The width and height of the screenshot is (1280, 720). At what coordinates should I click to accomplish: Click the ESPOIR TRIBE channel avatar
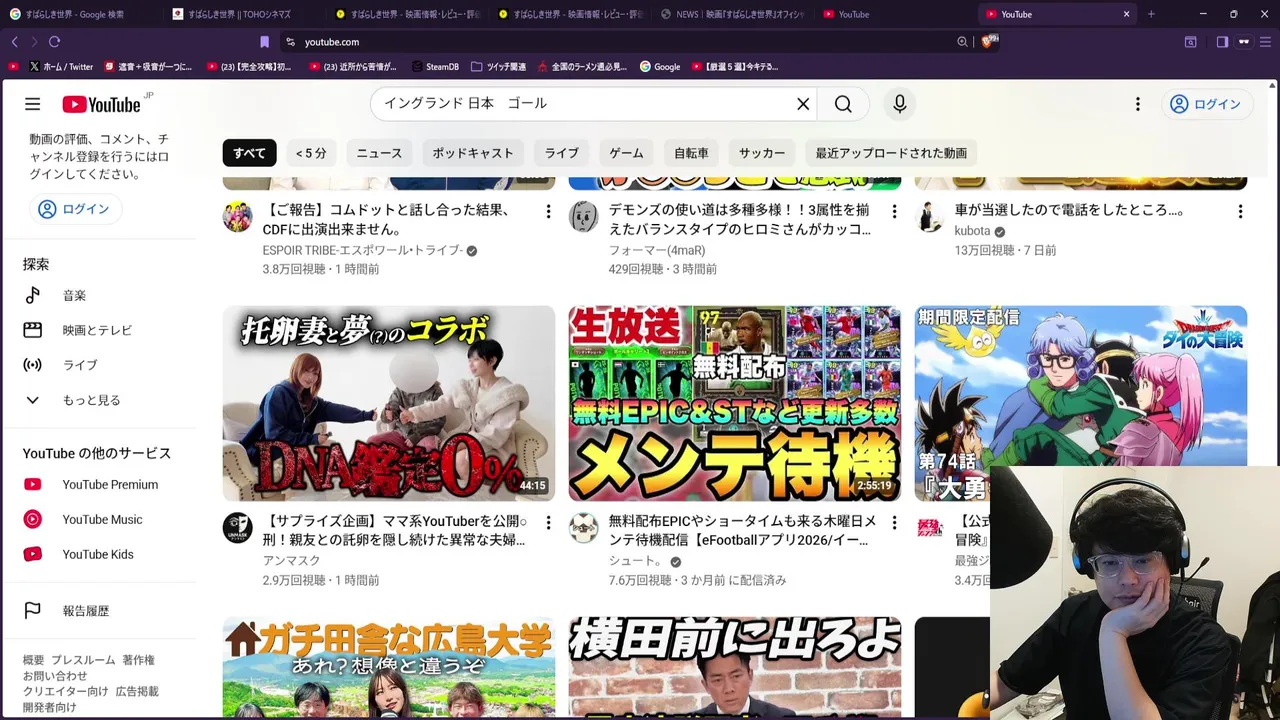[238, 217]
